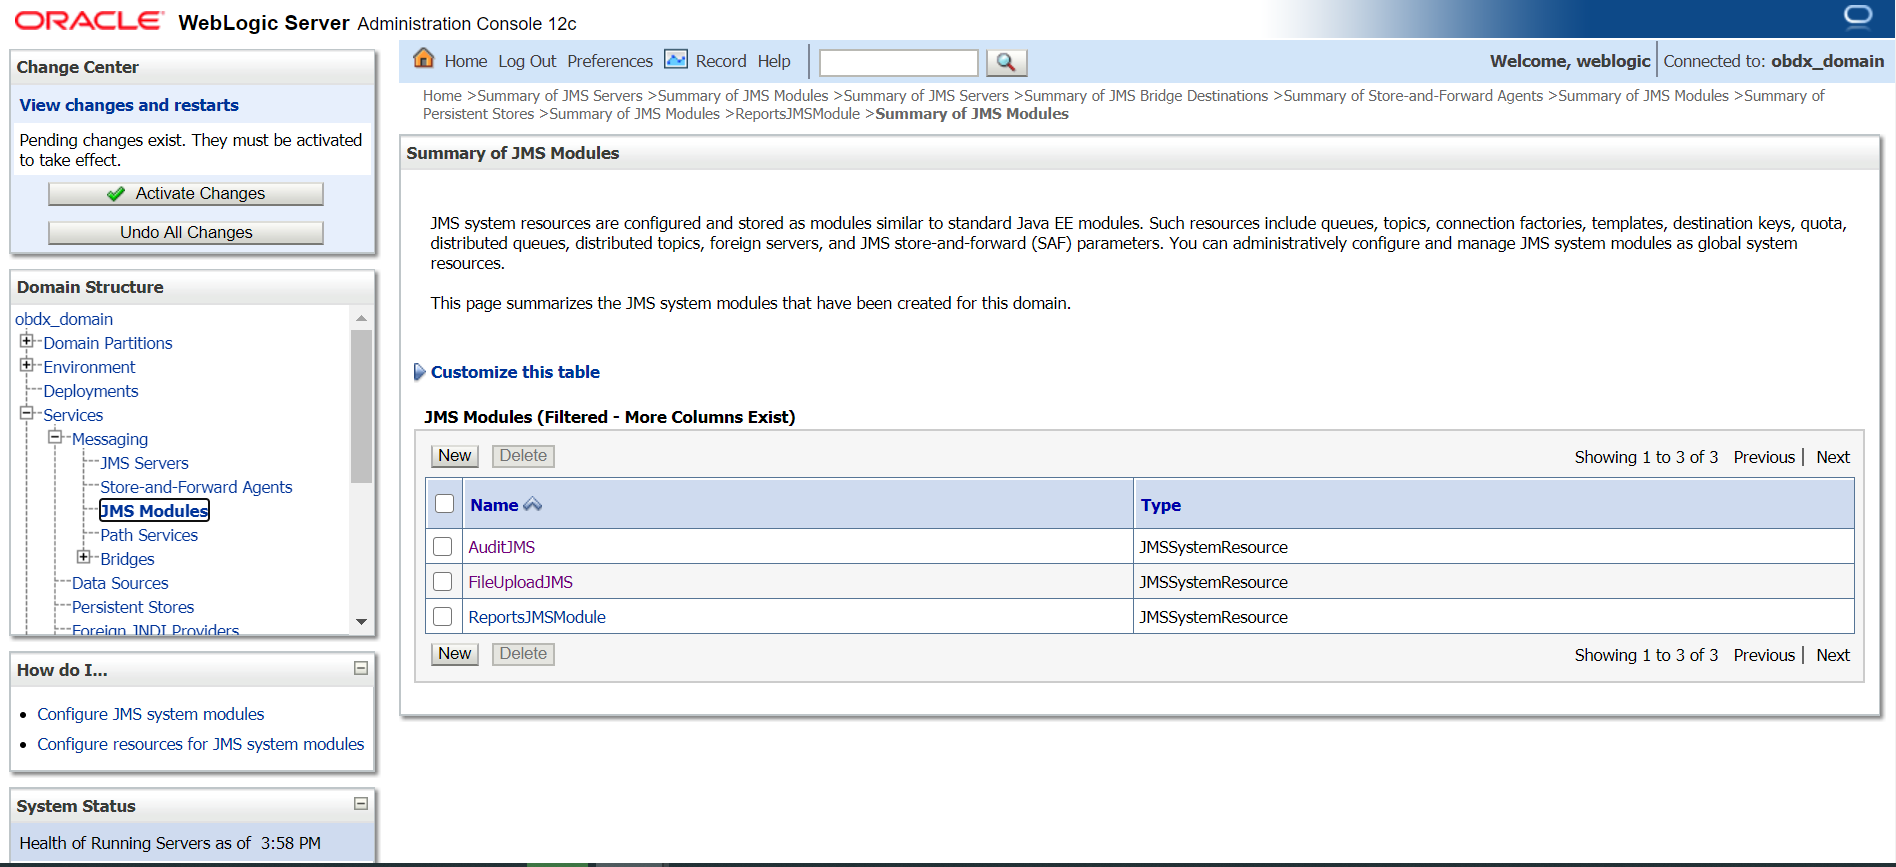Open the AuditJMS module link
The image size is (1896, 867).
click(x=502, y=547)
